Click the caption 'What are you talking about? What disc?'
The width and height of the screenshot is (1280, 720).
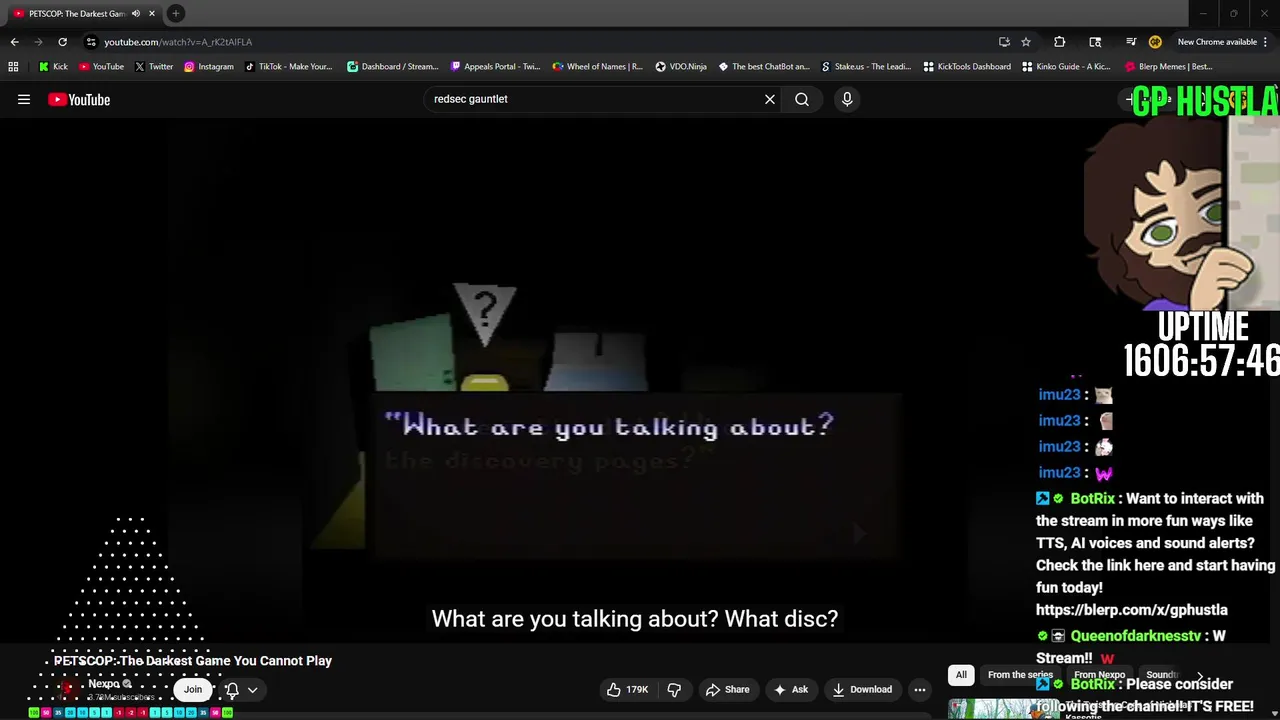point(634,619)
